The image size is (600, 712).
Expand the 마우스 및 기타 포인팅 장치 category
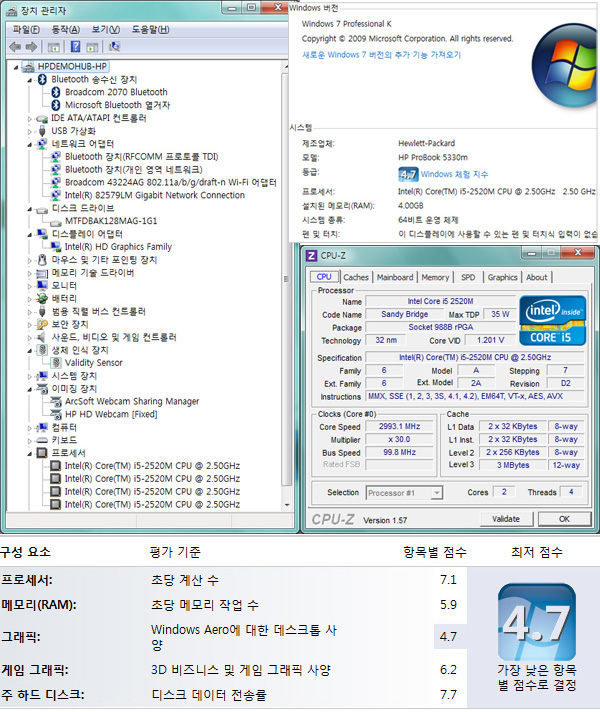pyautogui.click(x=30, y=261)
